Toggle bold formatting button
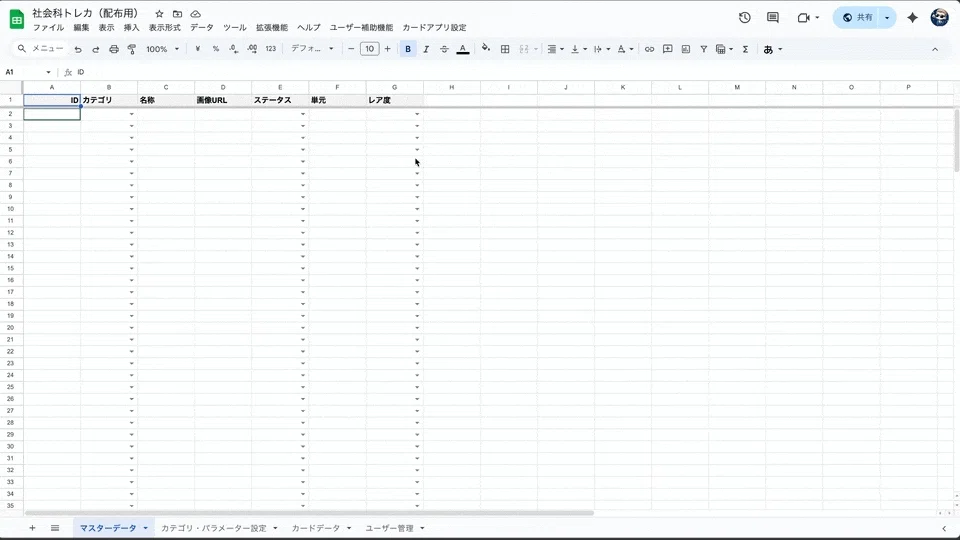 pos(408,49)
